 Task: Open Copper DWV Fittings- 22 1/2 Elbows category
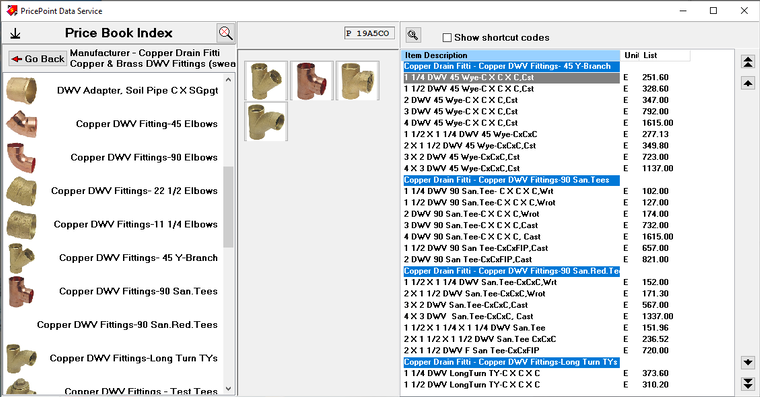pyautogui.click(x=134, y=191)
